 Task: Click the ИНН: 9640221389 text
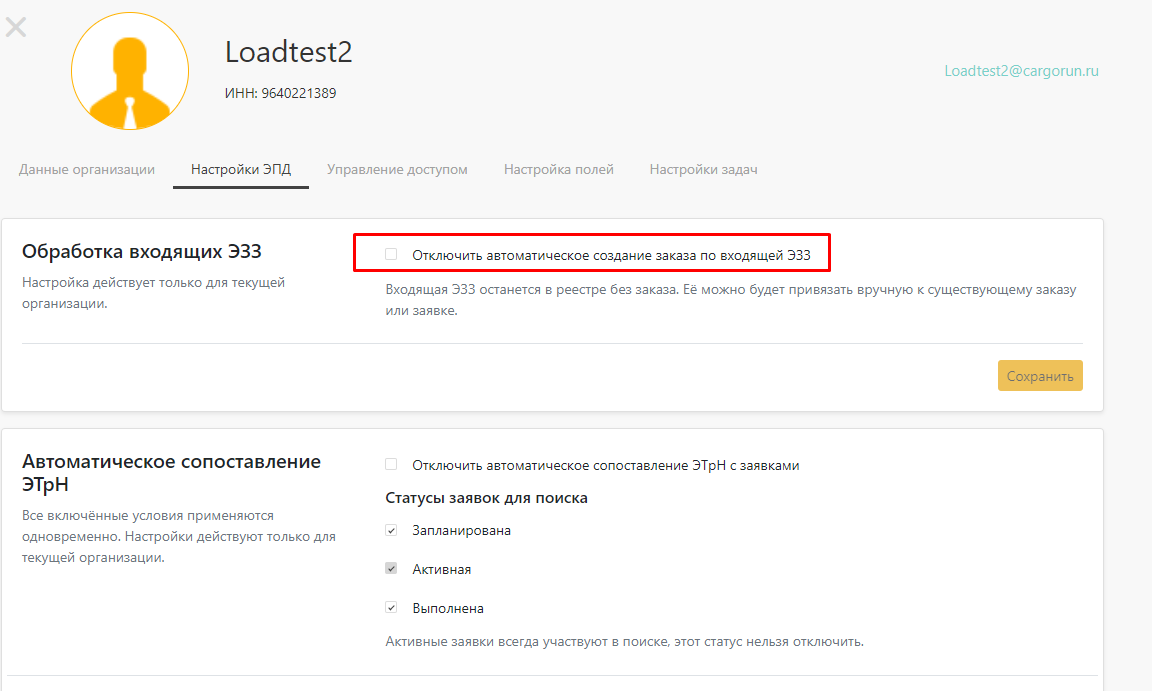[x=281, y=93]
